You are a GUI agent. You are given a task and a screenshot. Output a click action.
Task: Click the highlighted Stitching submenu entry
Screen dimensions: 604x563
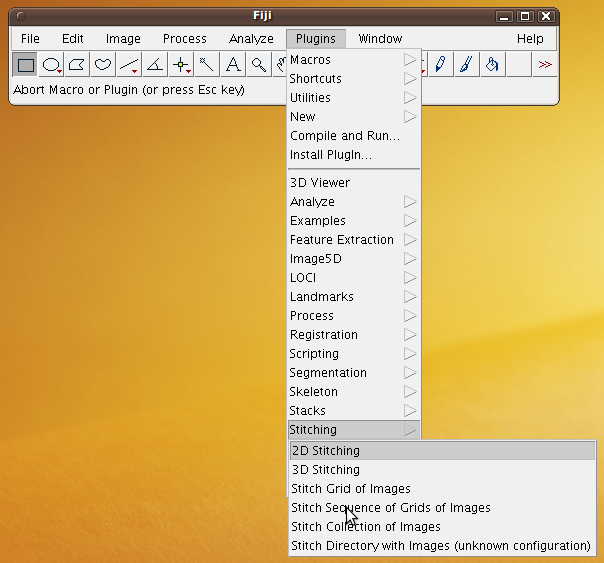(354, 429)
